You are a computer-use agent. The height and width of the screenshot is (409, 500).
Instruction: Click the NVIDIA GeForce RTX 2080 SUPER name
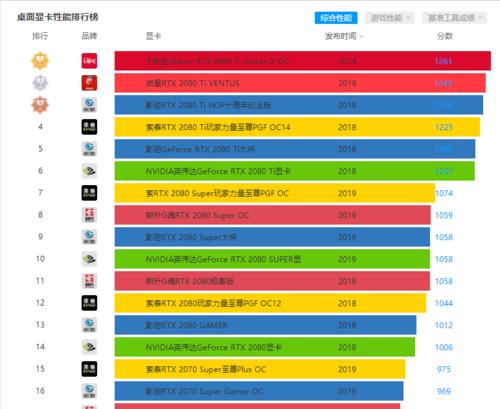point(223,259)
